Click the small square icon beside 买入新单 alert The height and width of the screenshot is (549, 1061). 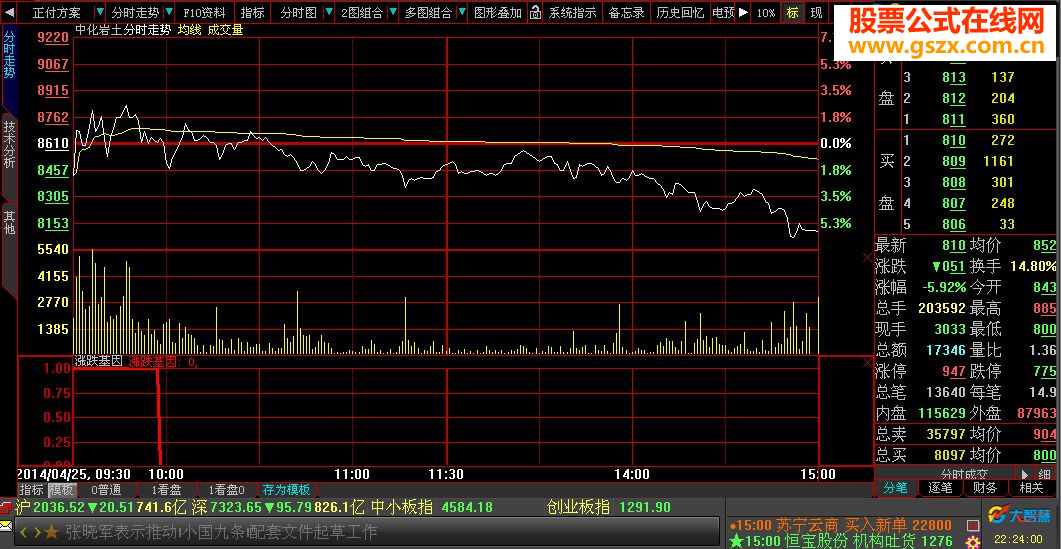click(974, 525)
